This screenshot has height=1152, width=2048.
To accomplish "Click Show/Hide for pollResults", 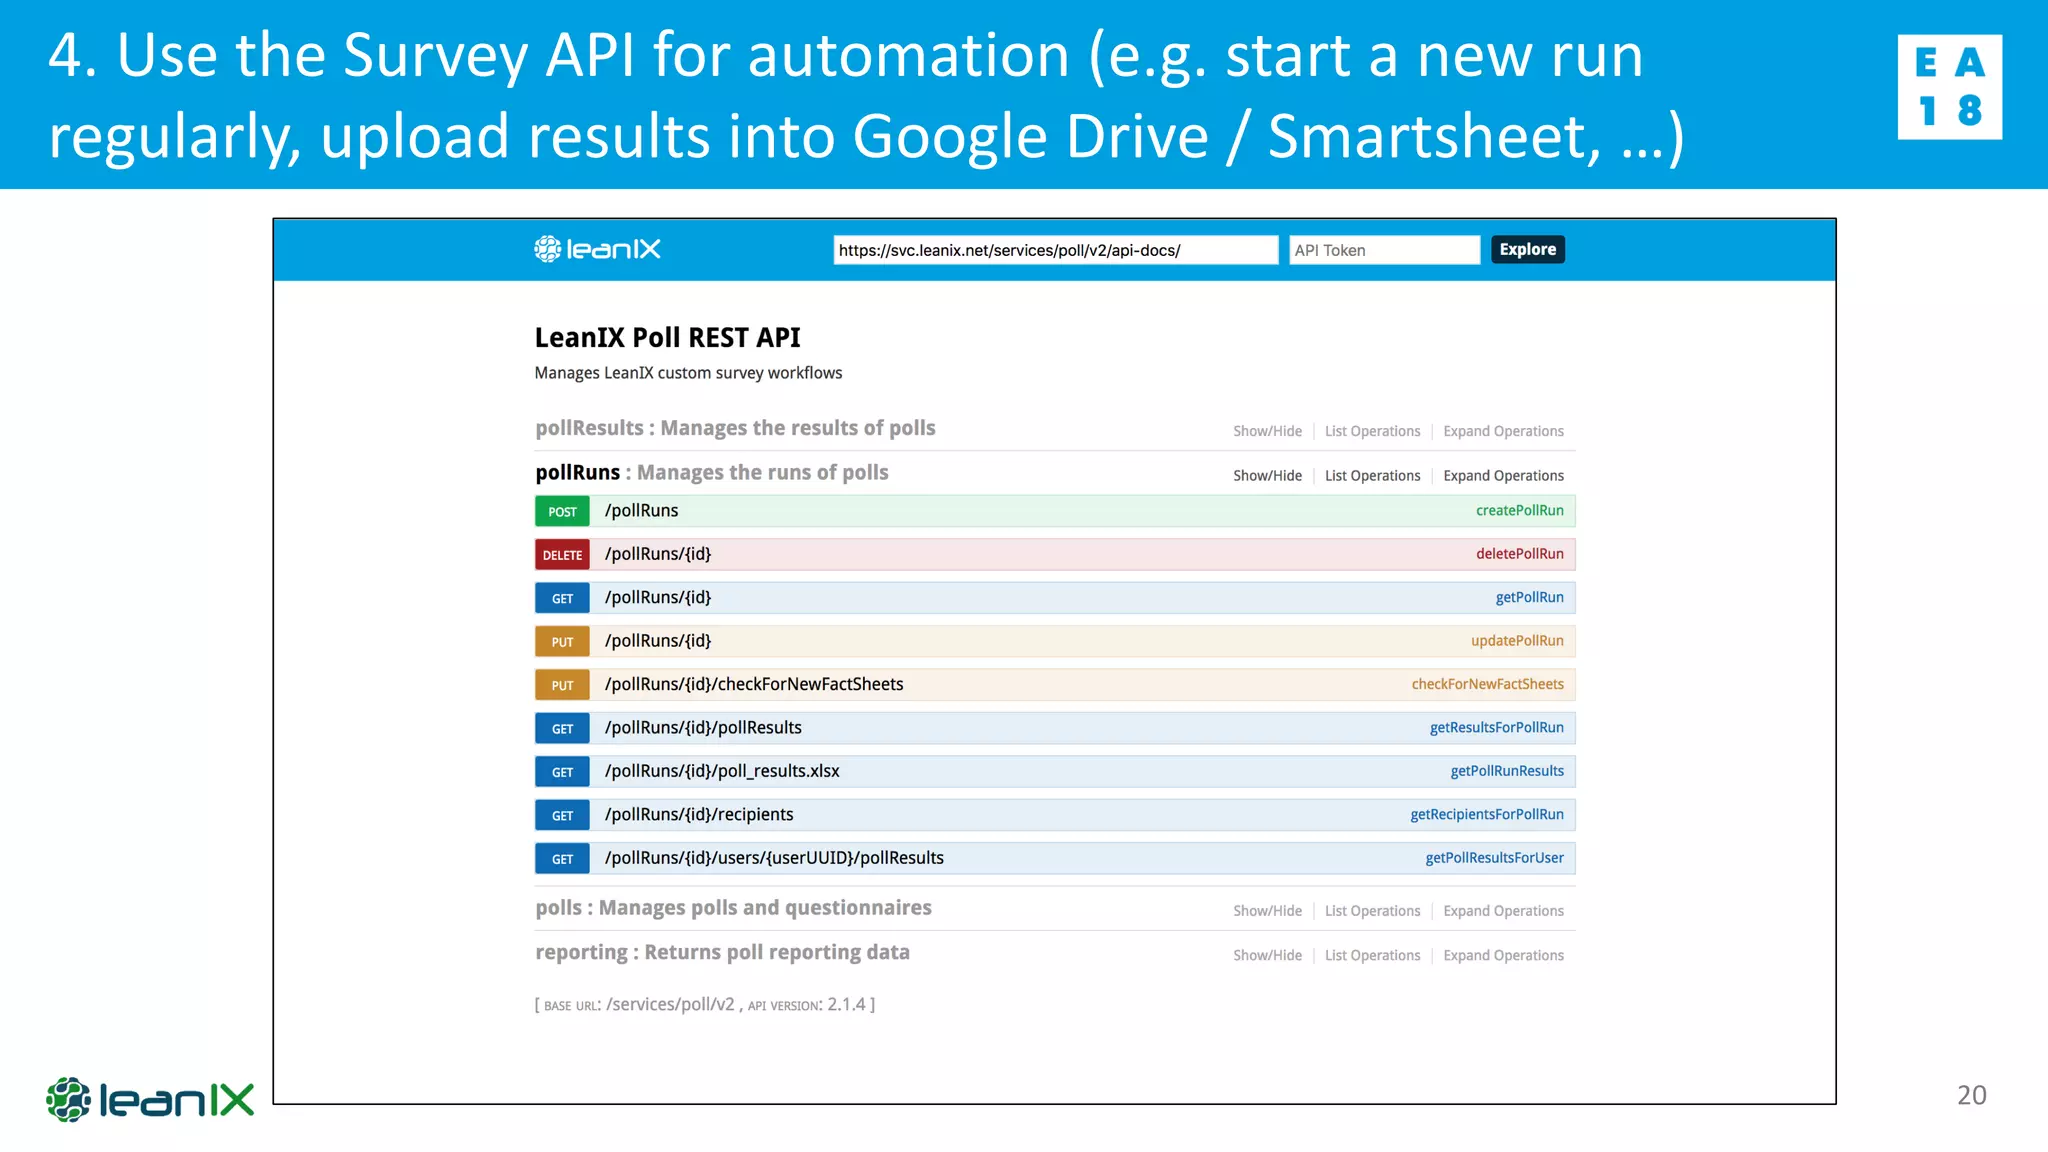I will tap(1267, 431).
